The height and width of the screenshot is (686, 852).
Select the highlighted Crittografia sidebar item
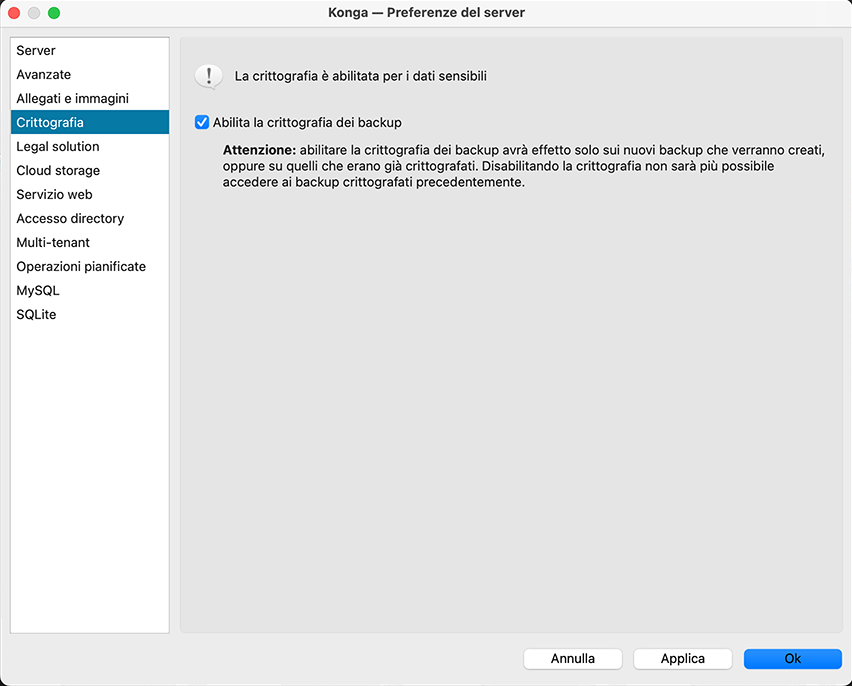point(50,122)
